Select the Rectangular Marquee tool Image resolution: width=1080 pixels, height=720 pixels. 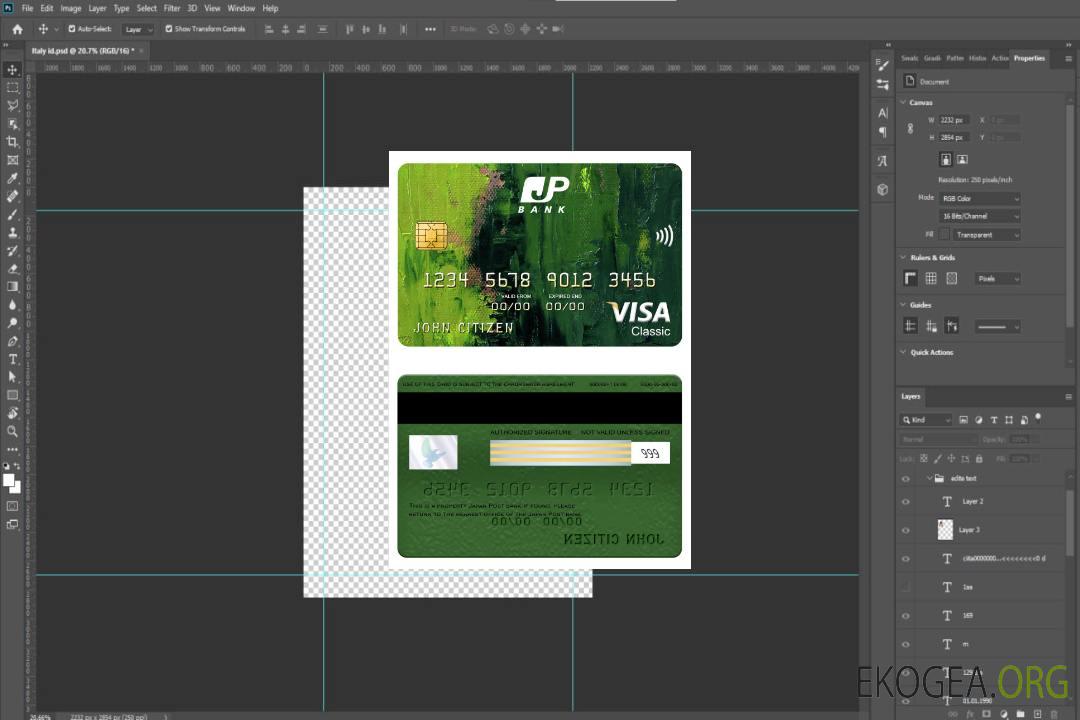12,88
